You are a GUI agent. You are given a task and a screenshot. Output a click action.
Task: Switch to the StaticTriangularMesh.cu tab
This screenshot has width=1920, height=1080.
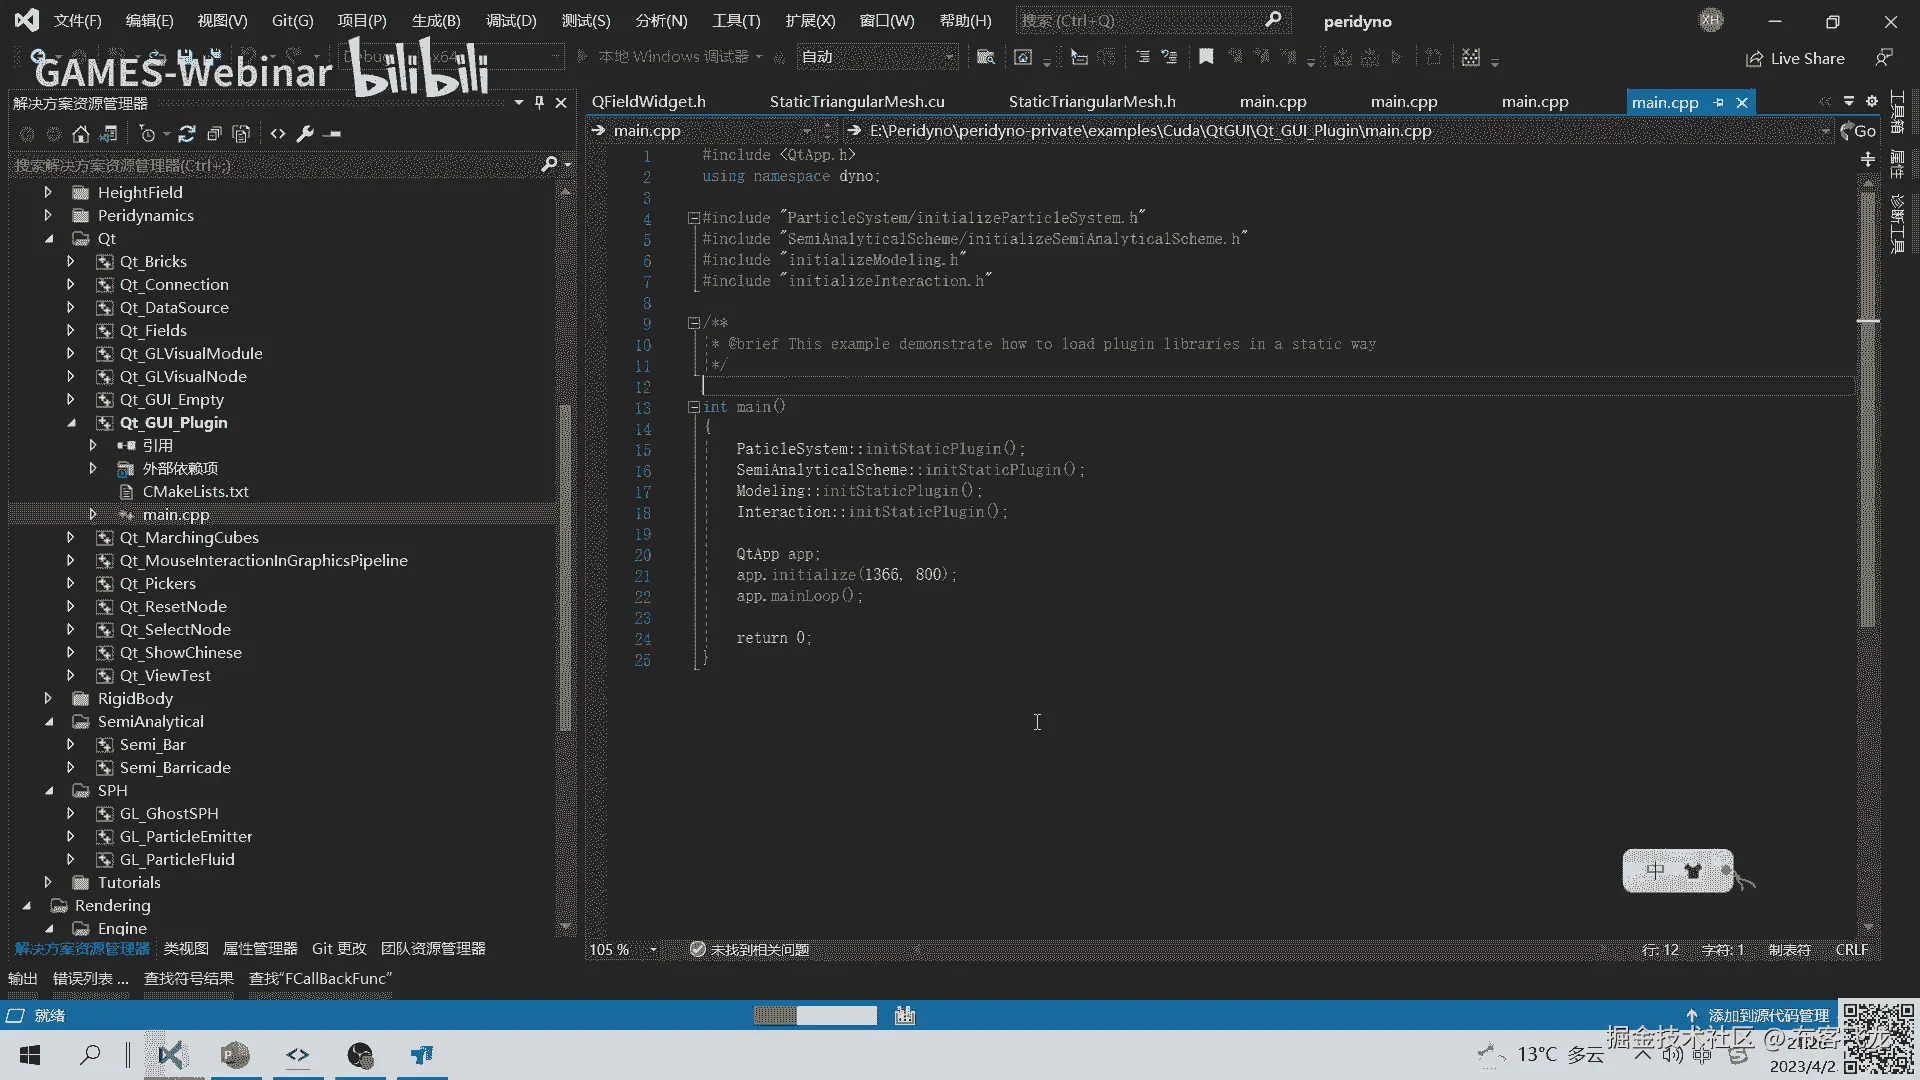(x=856, y=102)
